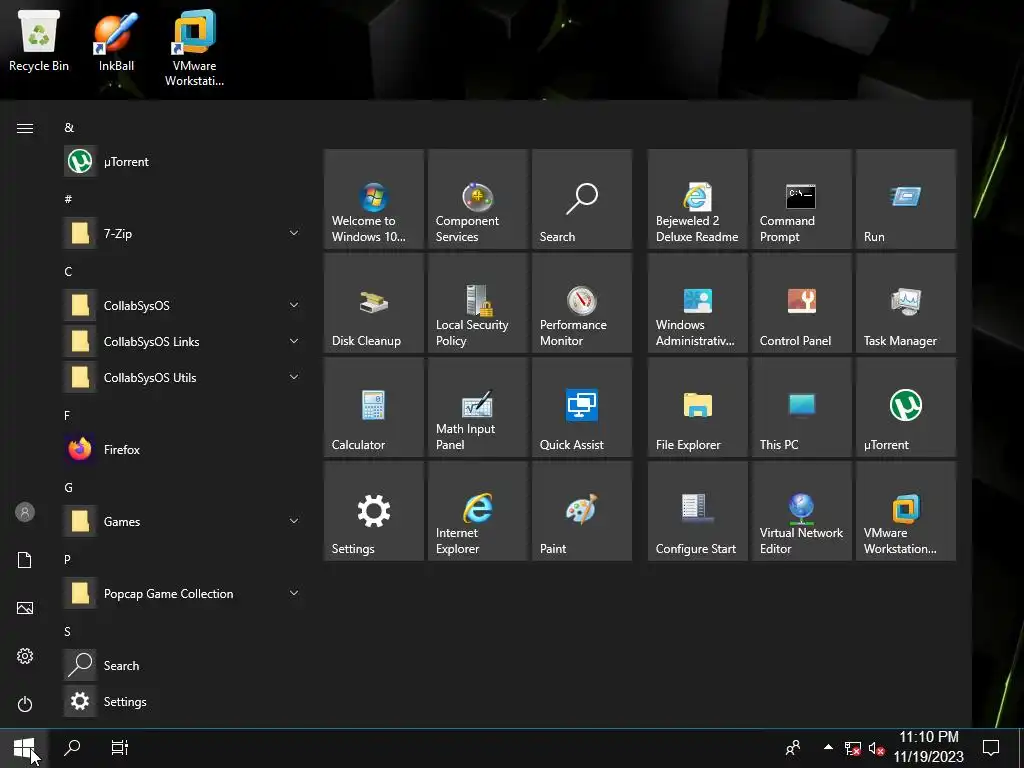
Task: Select the InkBall desktop shortcut
Action: 116,40
